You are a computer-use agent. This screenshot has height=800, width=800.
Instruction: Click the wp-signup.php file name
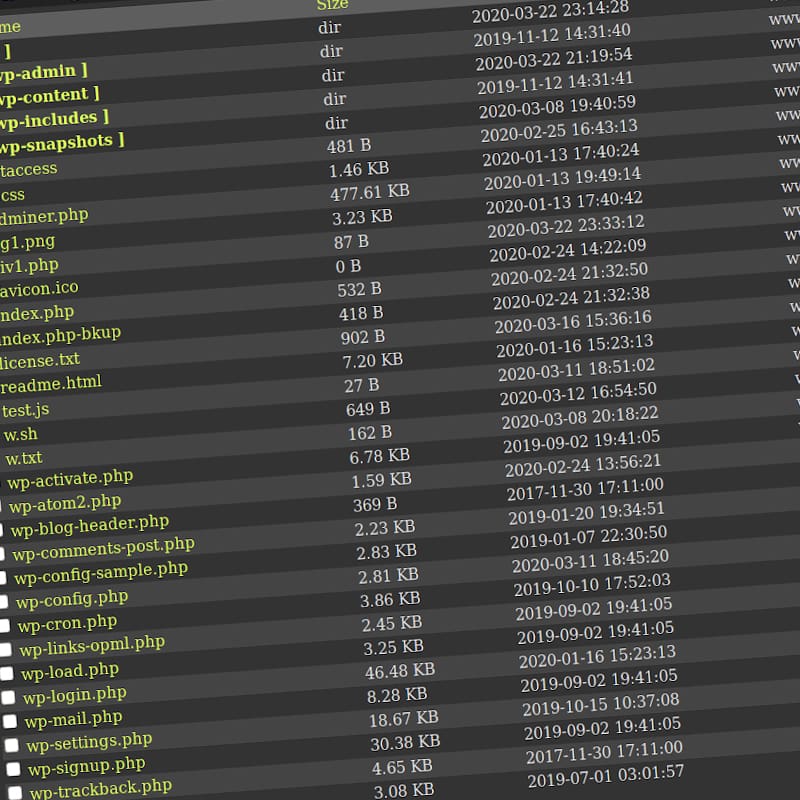coord(87,766)
